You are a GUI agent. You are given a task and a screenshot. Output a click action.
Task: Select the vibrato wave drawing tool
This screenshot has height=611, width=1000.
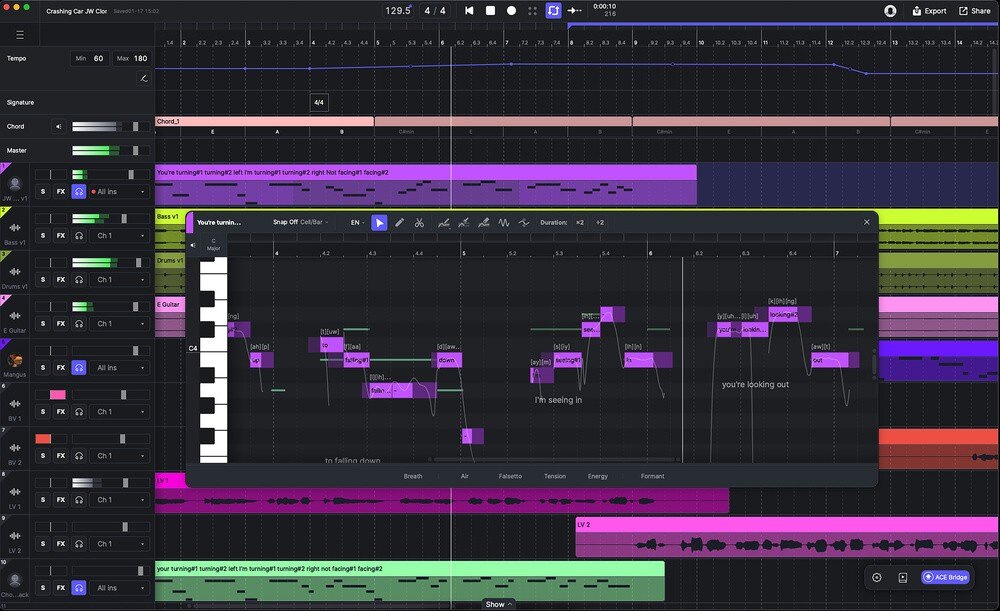[x=503, y=222]
